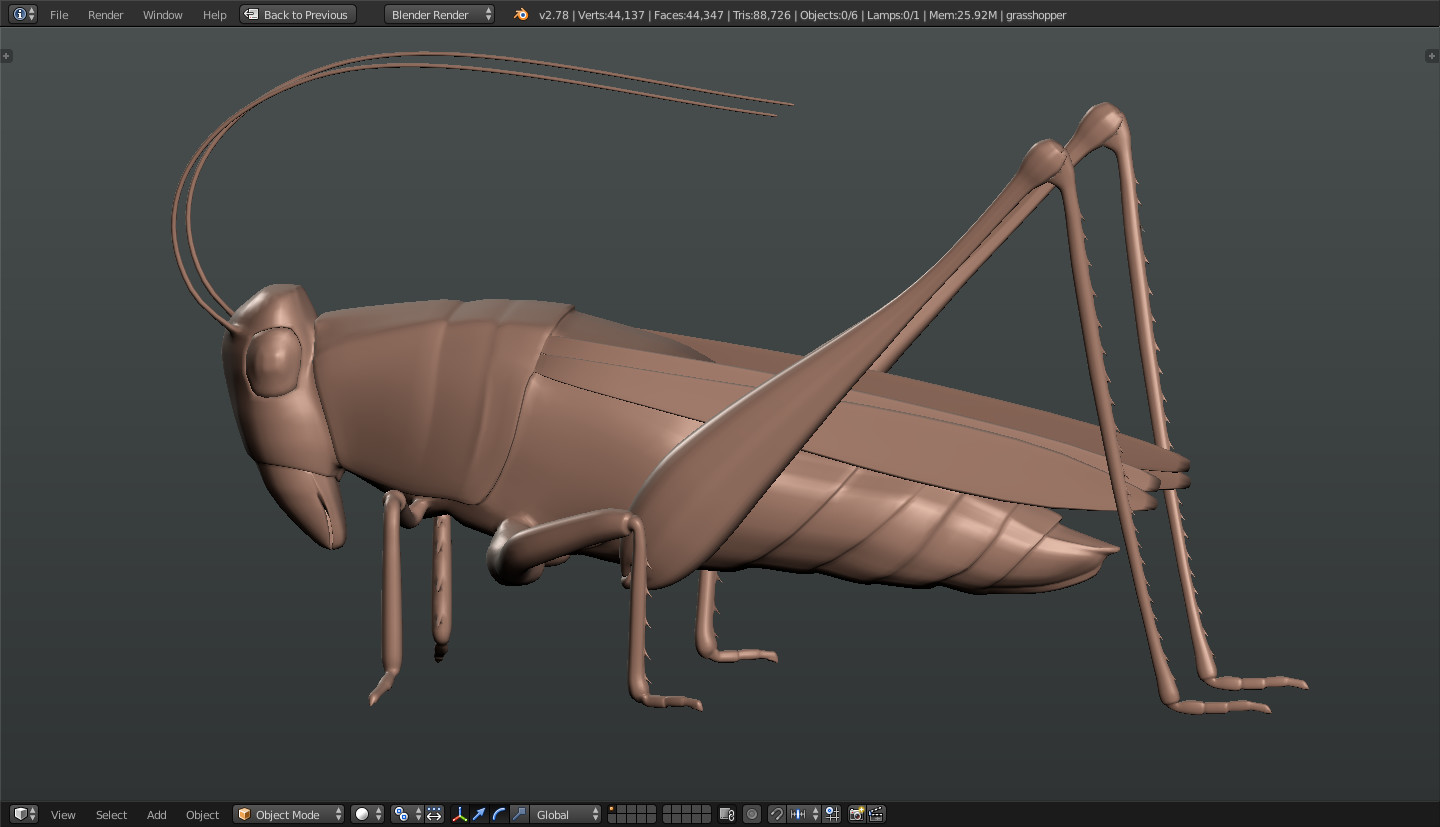
Task: Open the 3D View editor type selector
Action: pyautogui.click(x=24, y=814)
